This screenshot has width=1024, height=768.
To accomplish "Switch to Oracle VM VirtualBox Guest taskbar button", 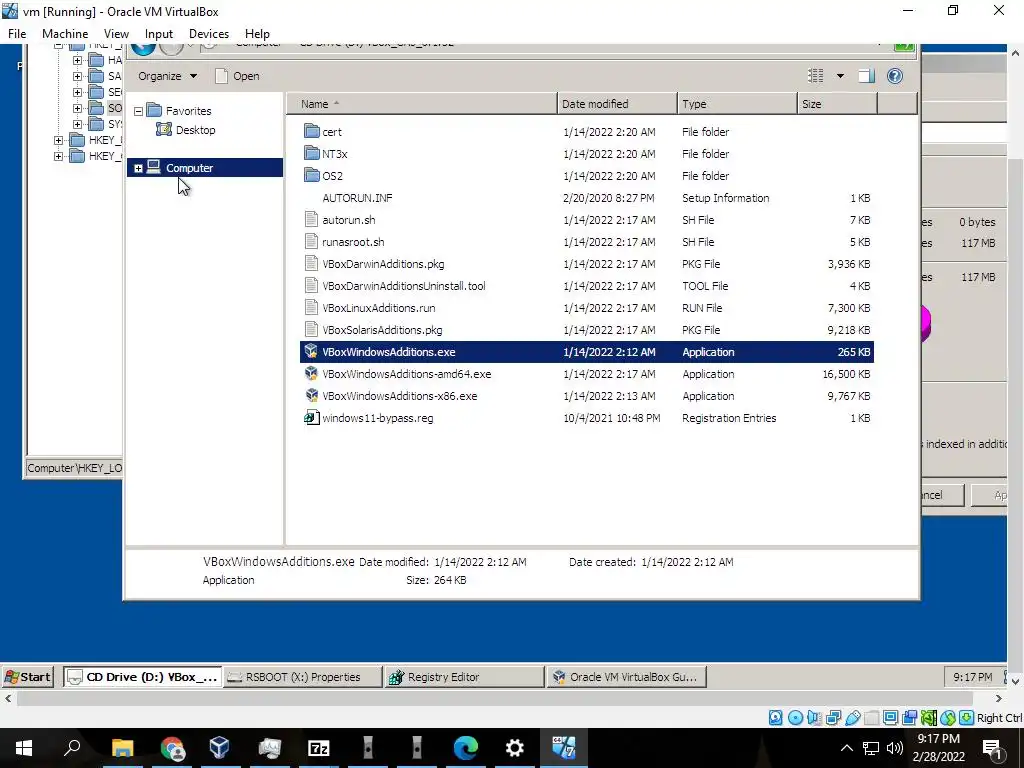I will (x=626, y=677).
